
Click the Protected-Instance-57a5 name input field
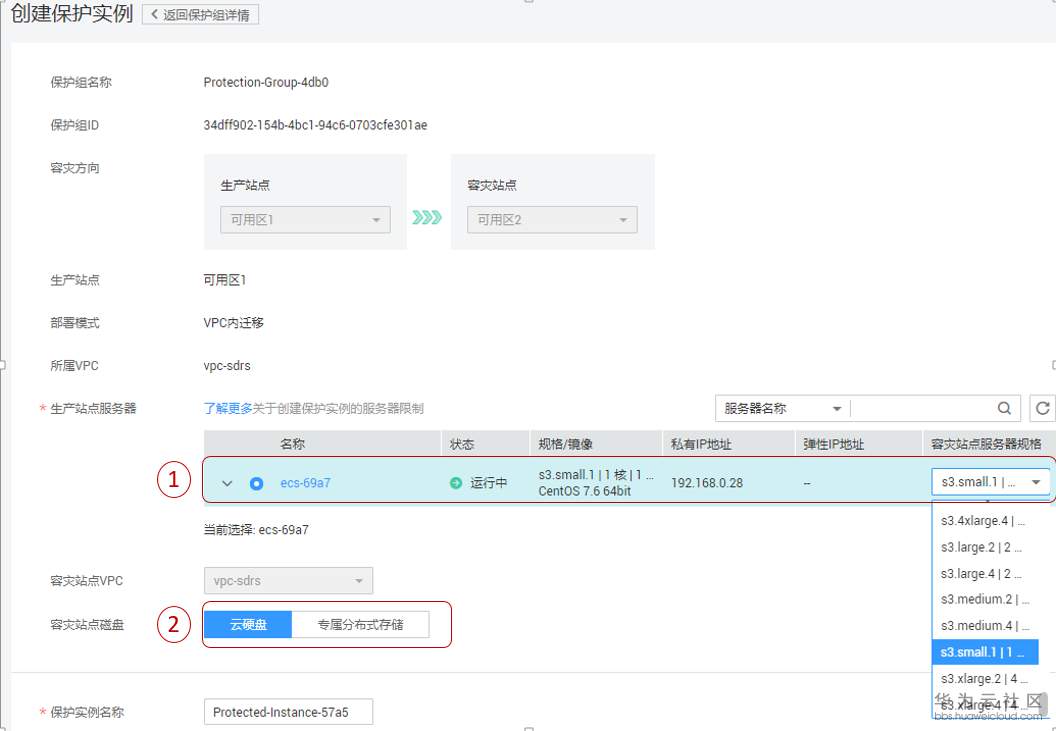point(288,711)
